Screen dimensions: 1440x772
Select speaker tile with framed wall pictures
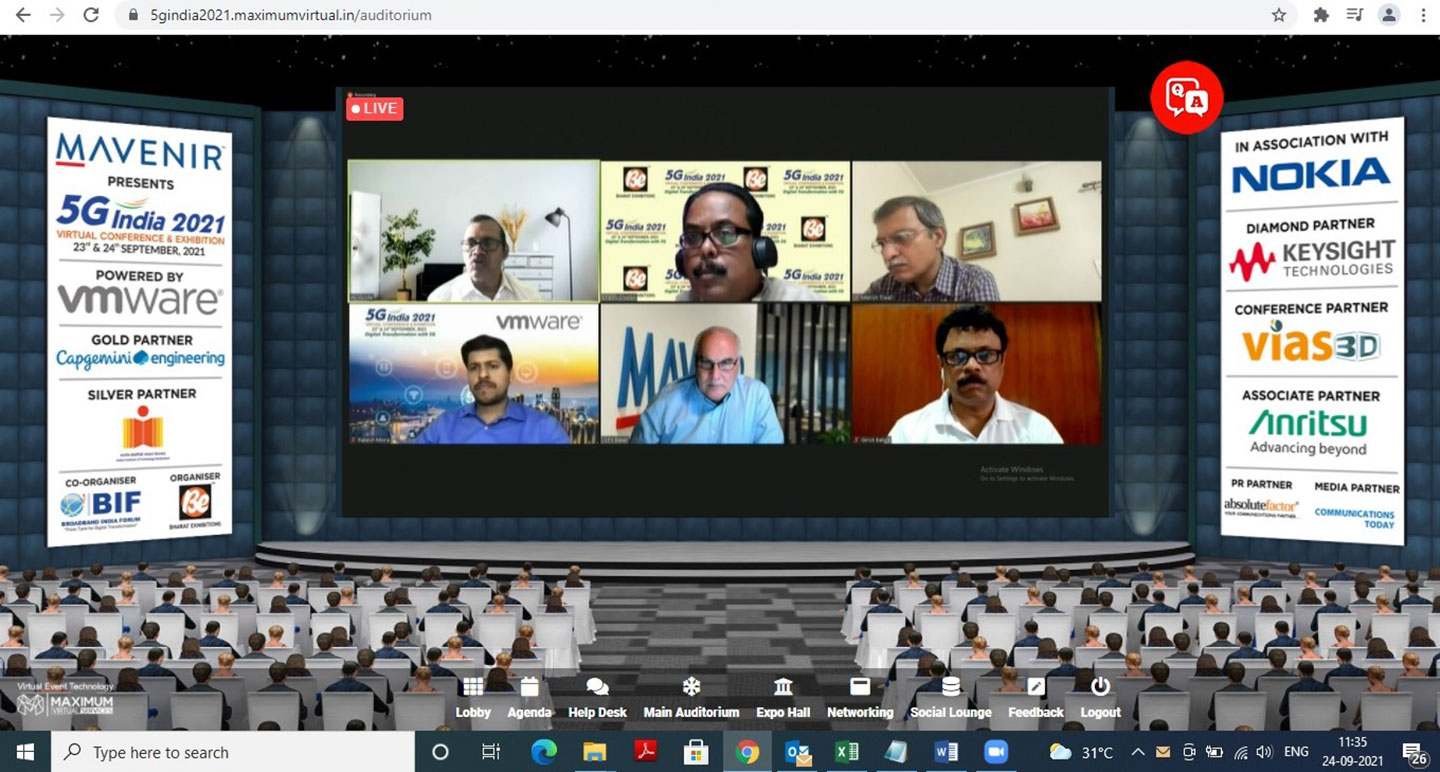(976, 231)
